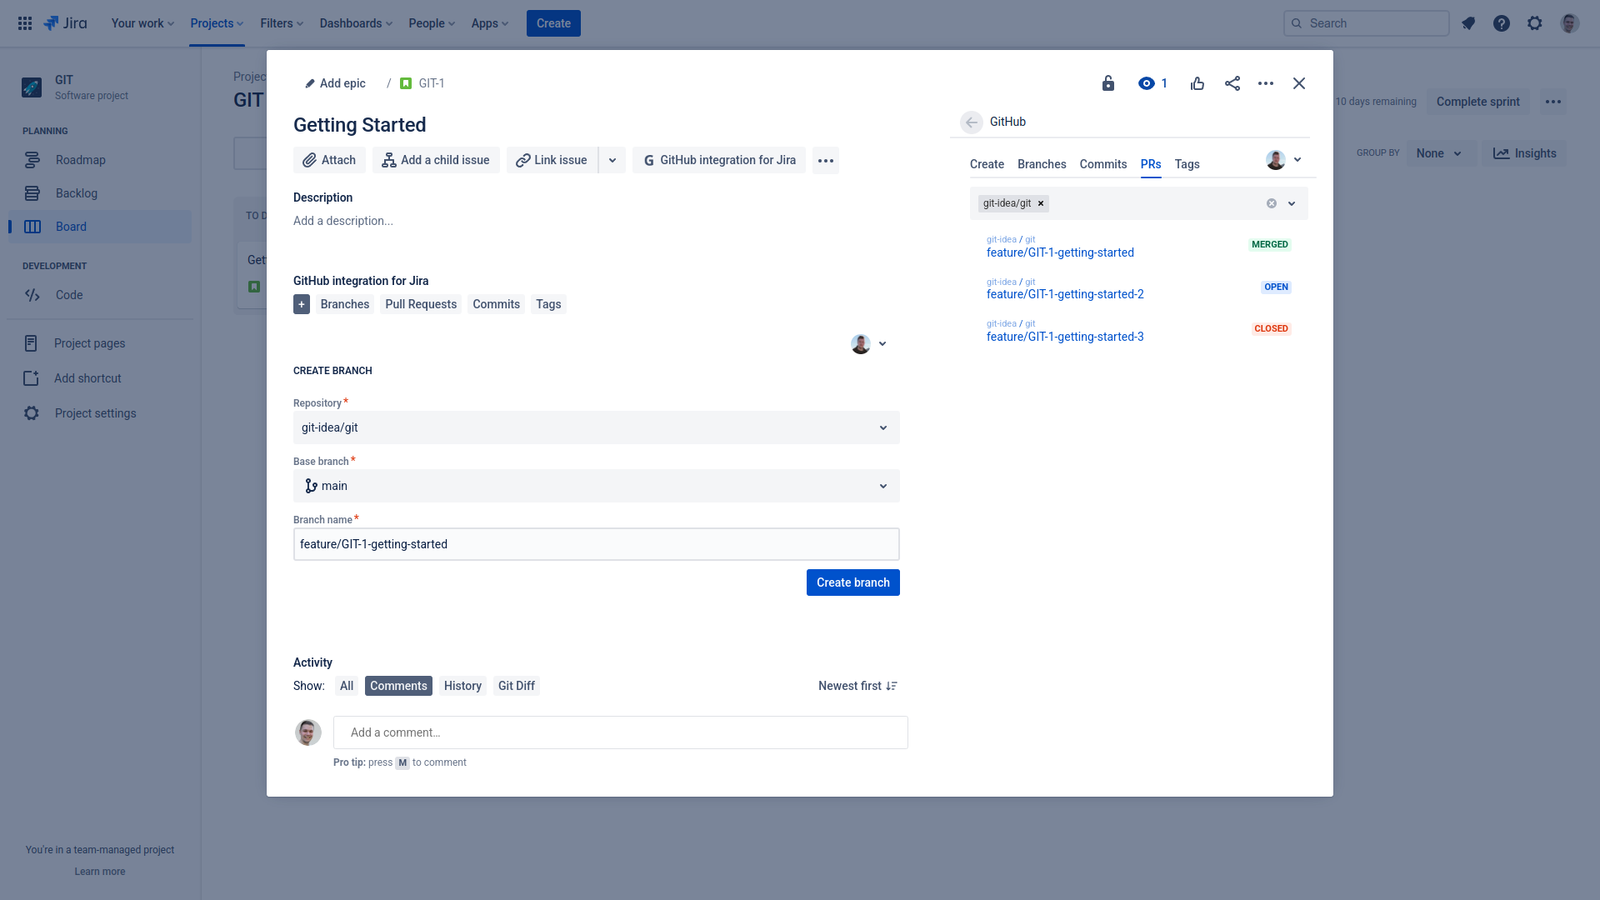Open account avatar dropdown above Create Branch
This screenshot has width=1600, height=900.
tap(869, 344)
